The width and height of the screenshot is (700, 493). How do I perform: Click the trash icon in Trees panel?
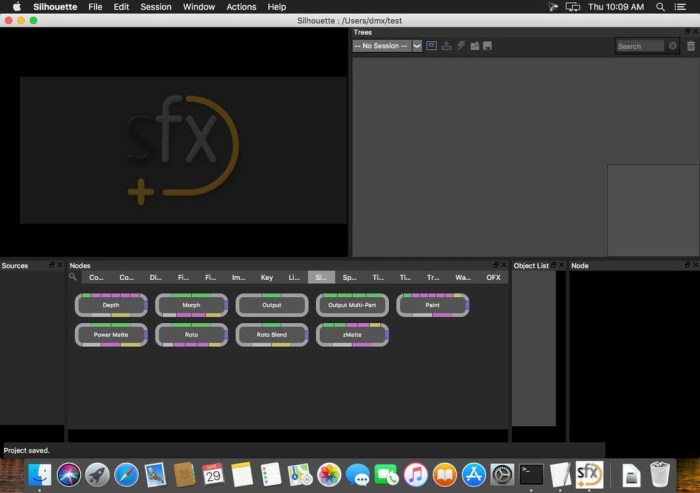click(690, 46)
